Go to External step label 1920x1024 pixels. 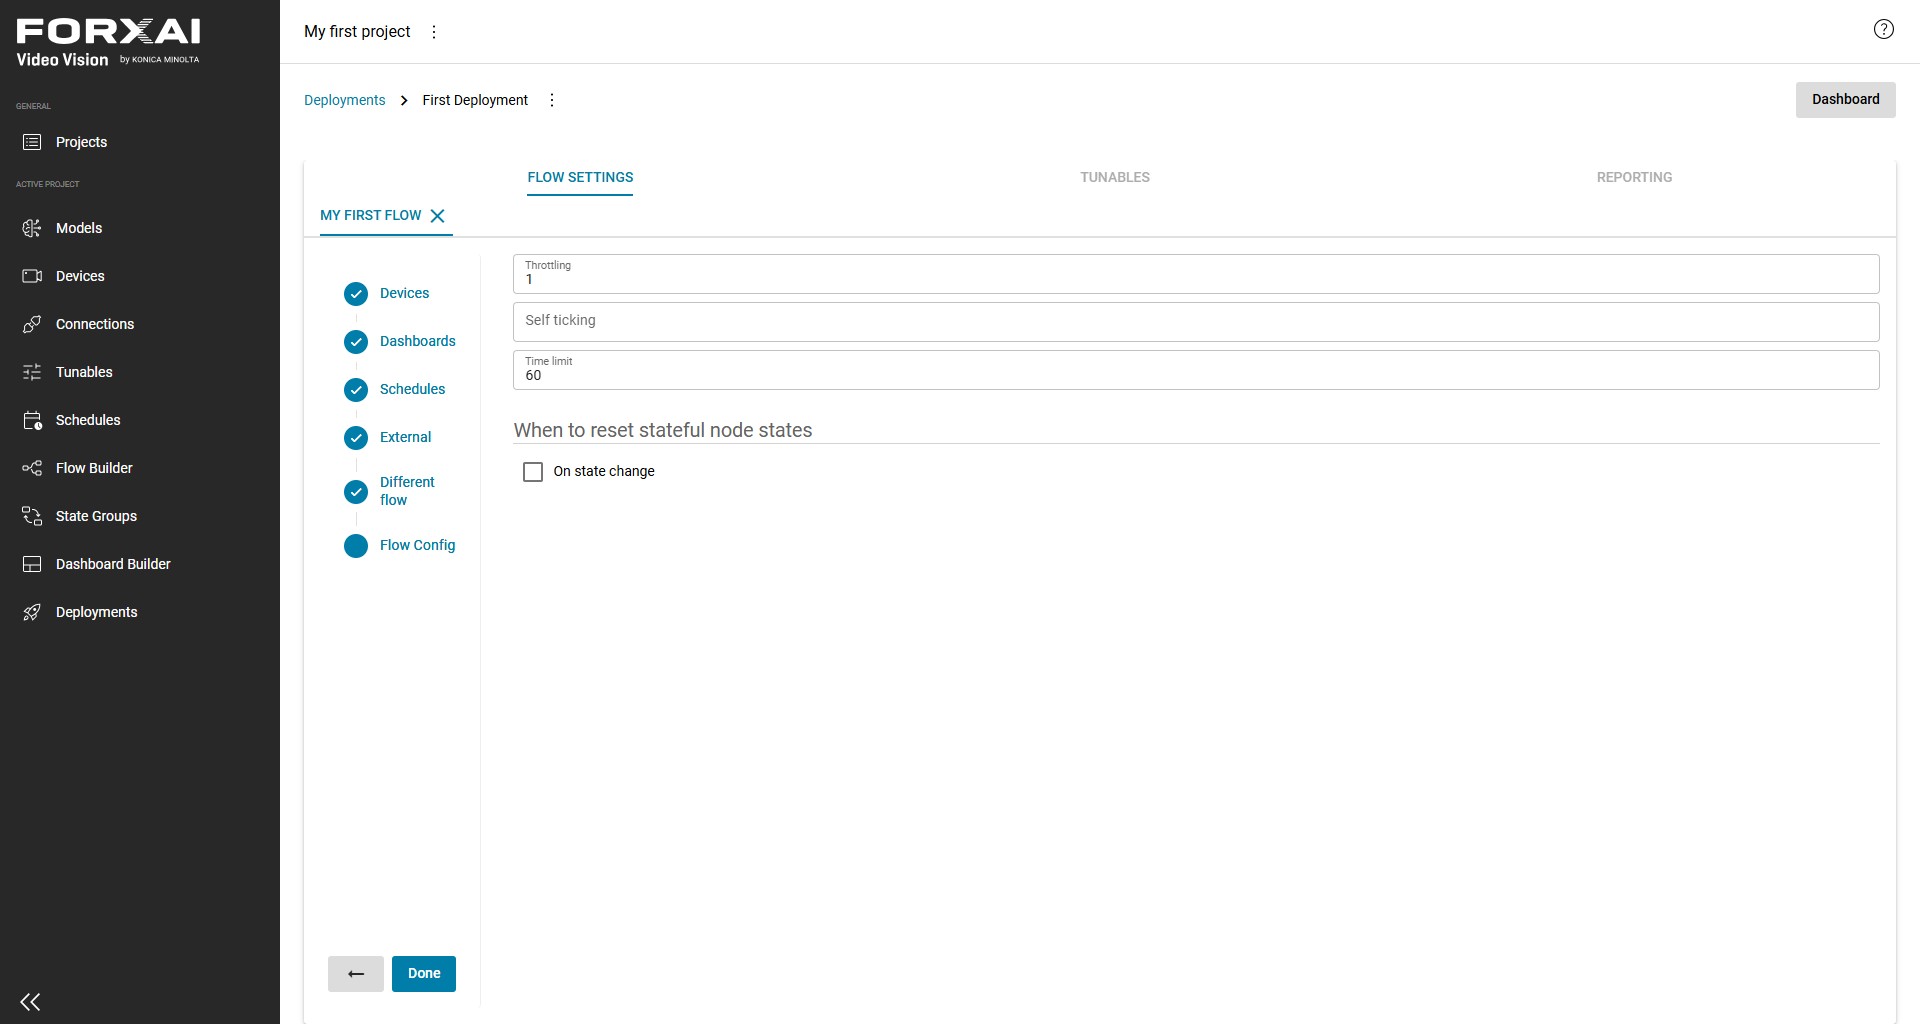click(x=405, y=437)
